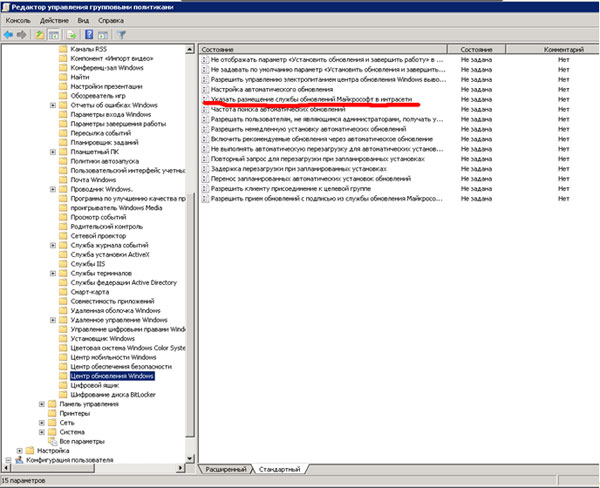Click the Export list toolbar icon
600x488 pixels.
[x=72, y=34]
